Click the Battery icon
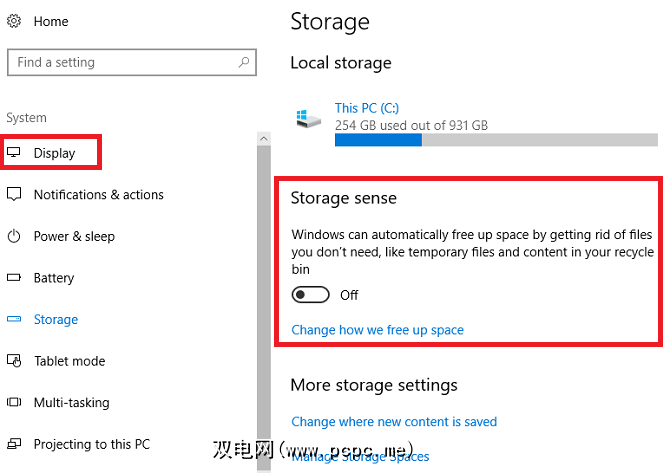This screenshot has width=670, height=473. [14, 278]
